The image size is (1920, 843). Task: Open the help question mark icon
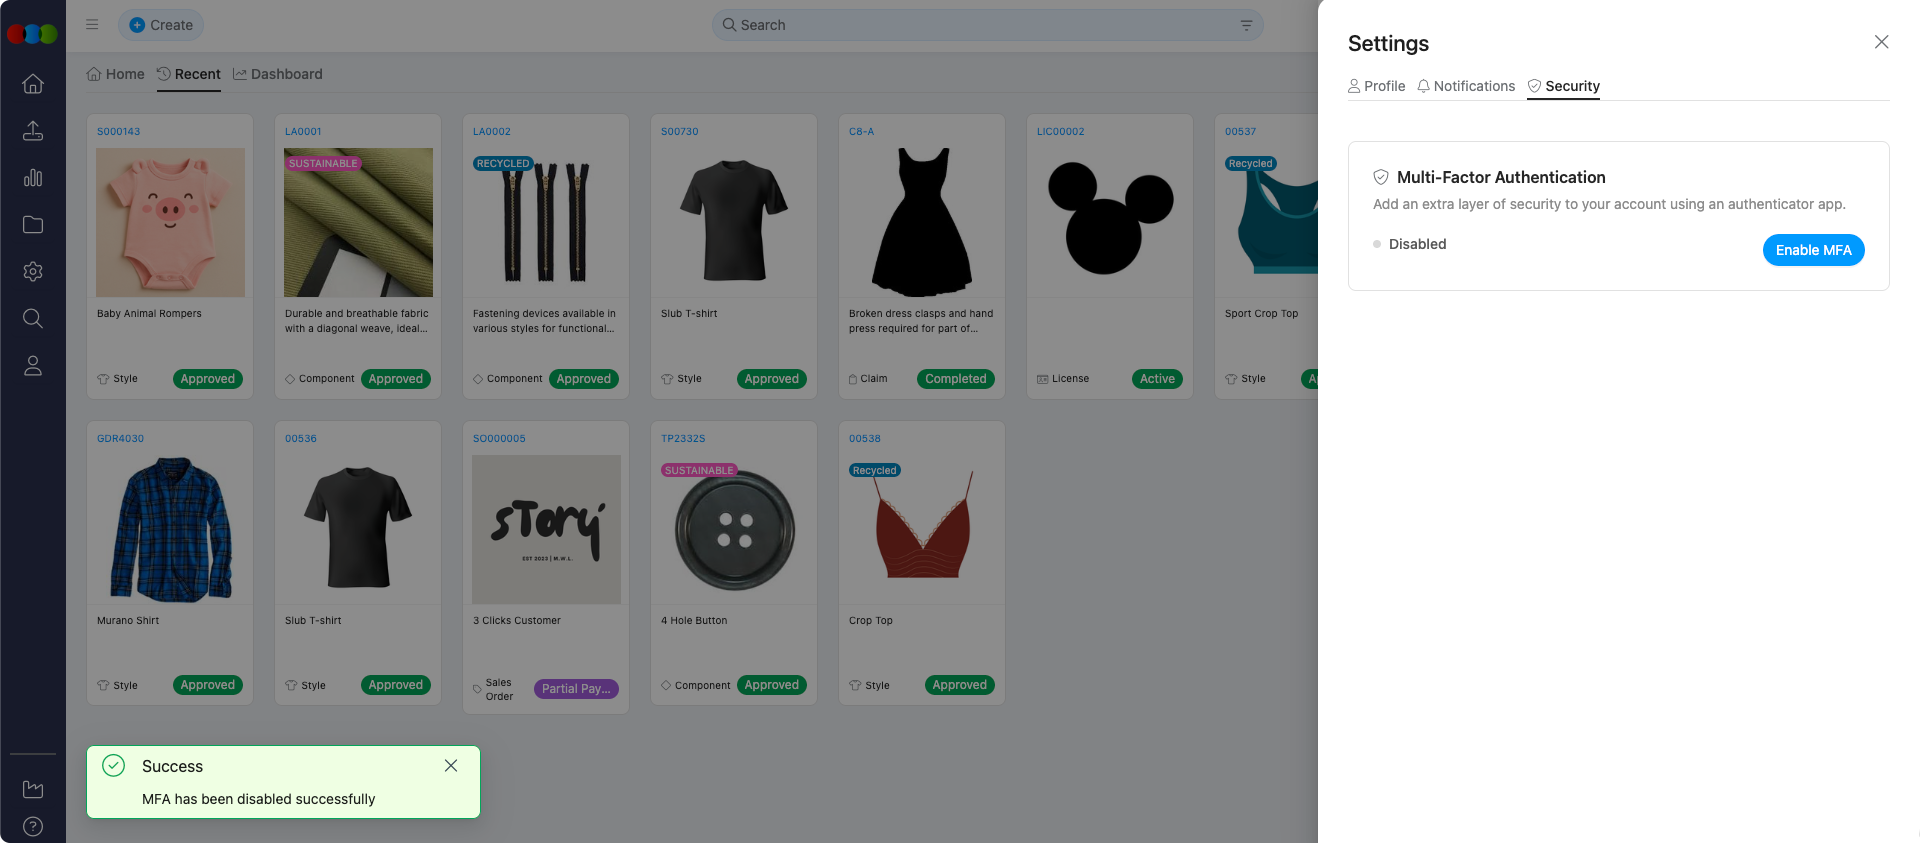click(33, 827)
